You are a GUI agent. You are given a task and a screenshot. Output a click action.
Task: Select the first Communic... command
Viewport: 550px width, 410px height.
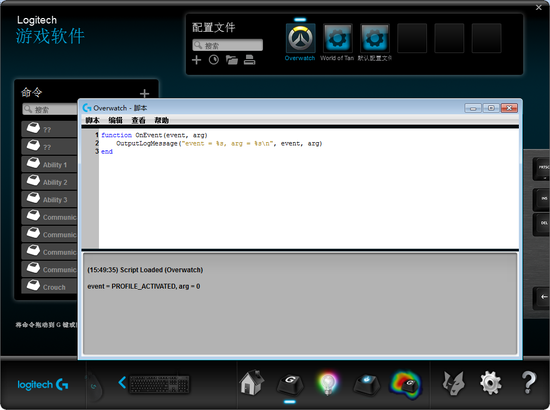click(x=49, y=217)
